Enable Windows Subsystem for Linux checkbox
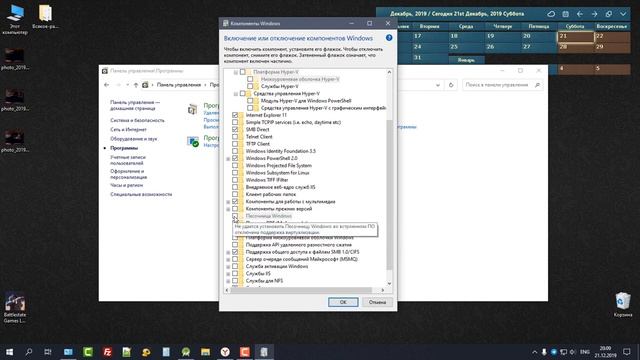Image resolution: width=640 pixels, height=360 pixels. (x=235, y=173)
